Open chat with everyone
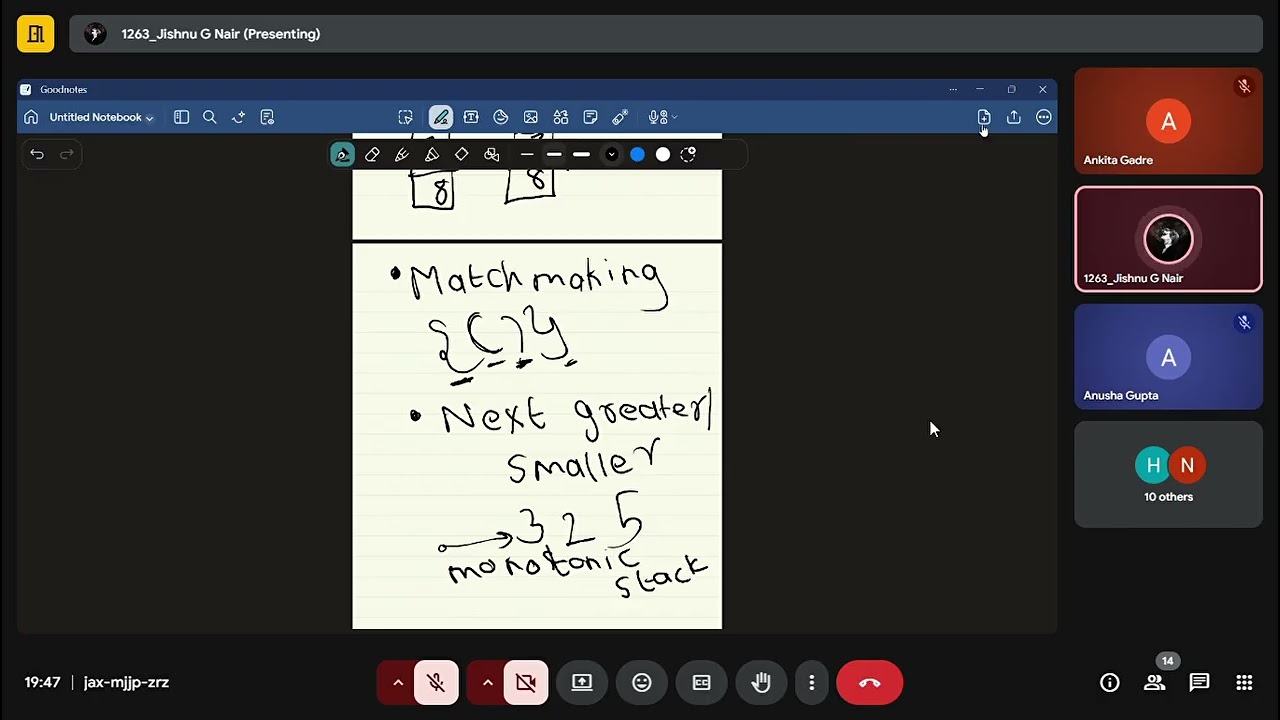1280x720 pixels. click(x=1199, y=682)
